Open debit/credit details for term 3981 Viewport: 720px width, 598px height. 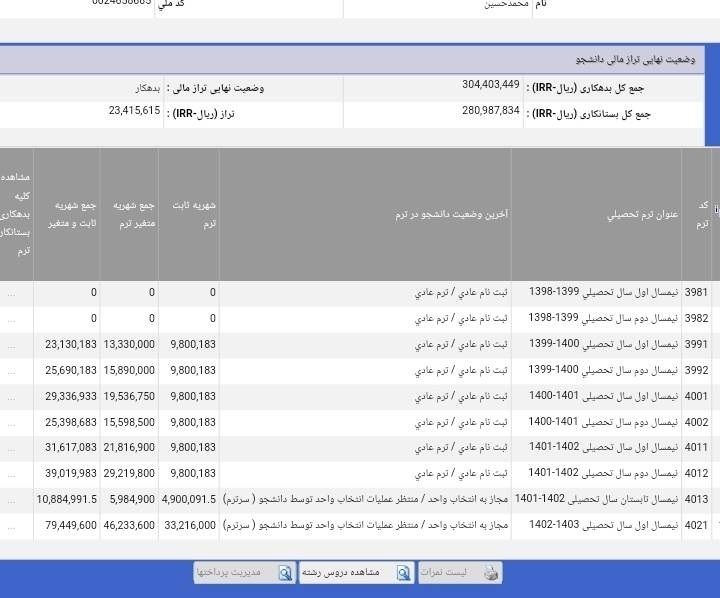click(11, 294)
